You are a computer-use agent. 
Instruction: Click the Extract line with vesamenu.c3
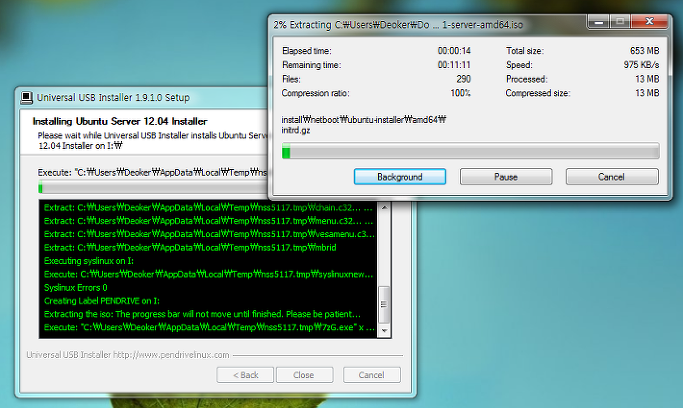click(x=209, y=234)
